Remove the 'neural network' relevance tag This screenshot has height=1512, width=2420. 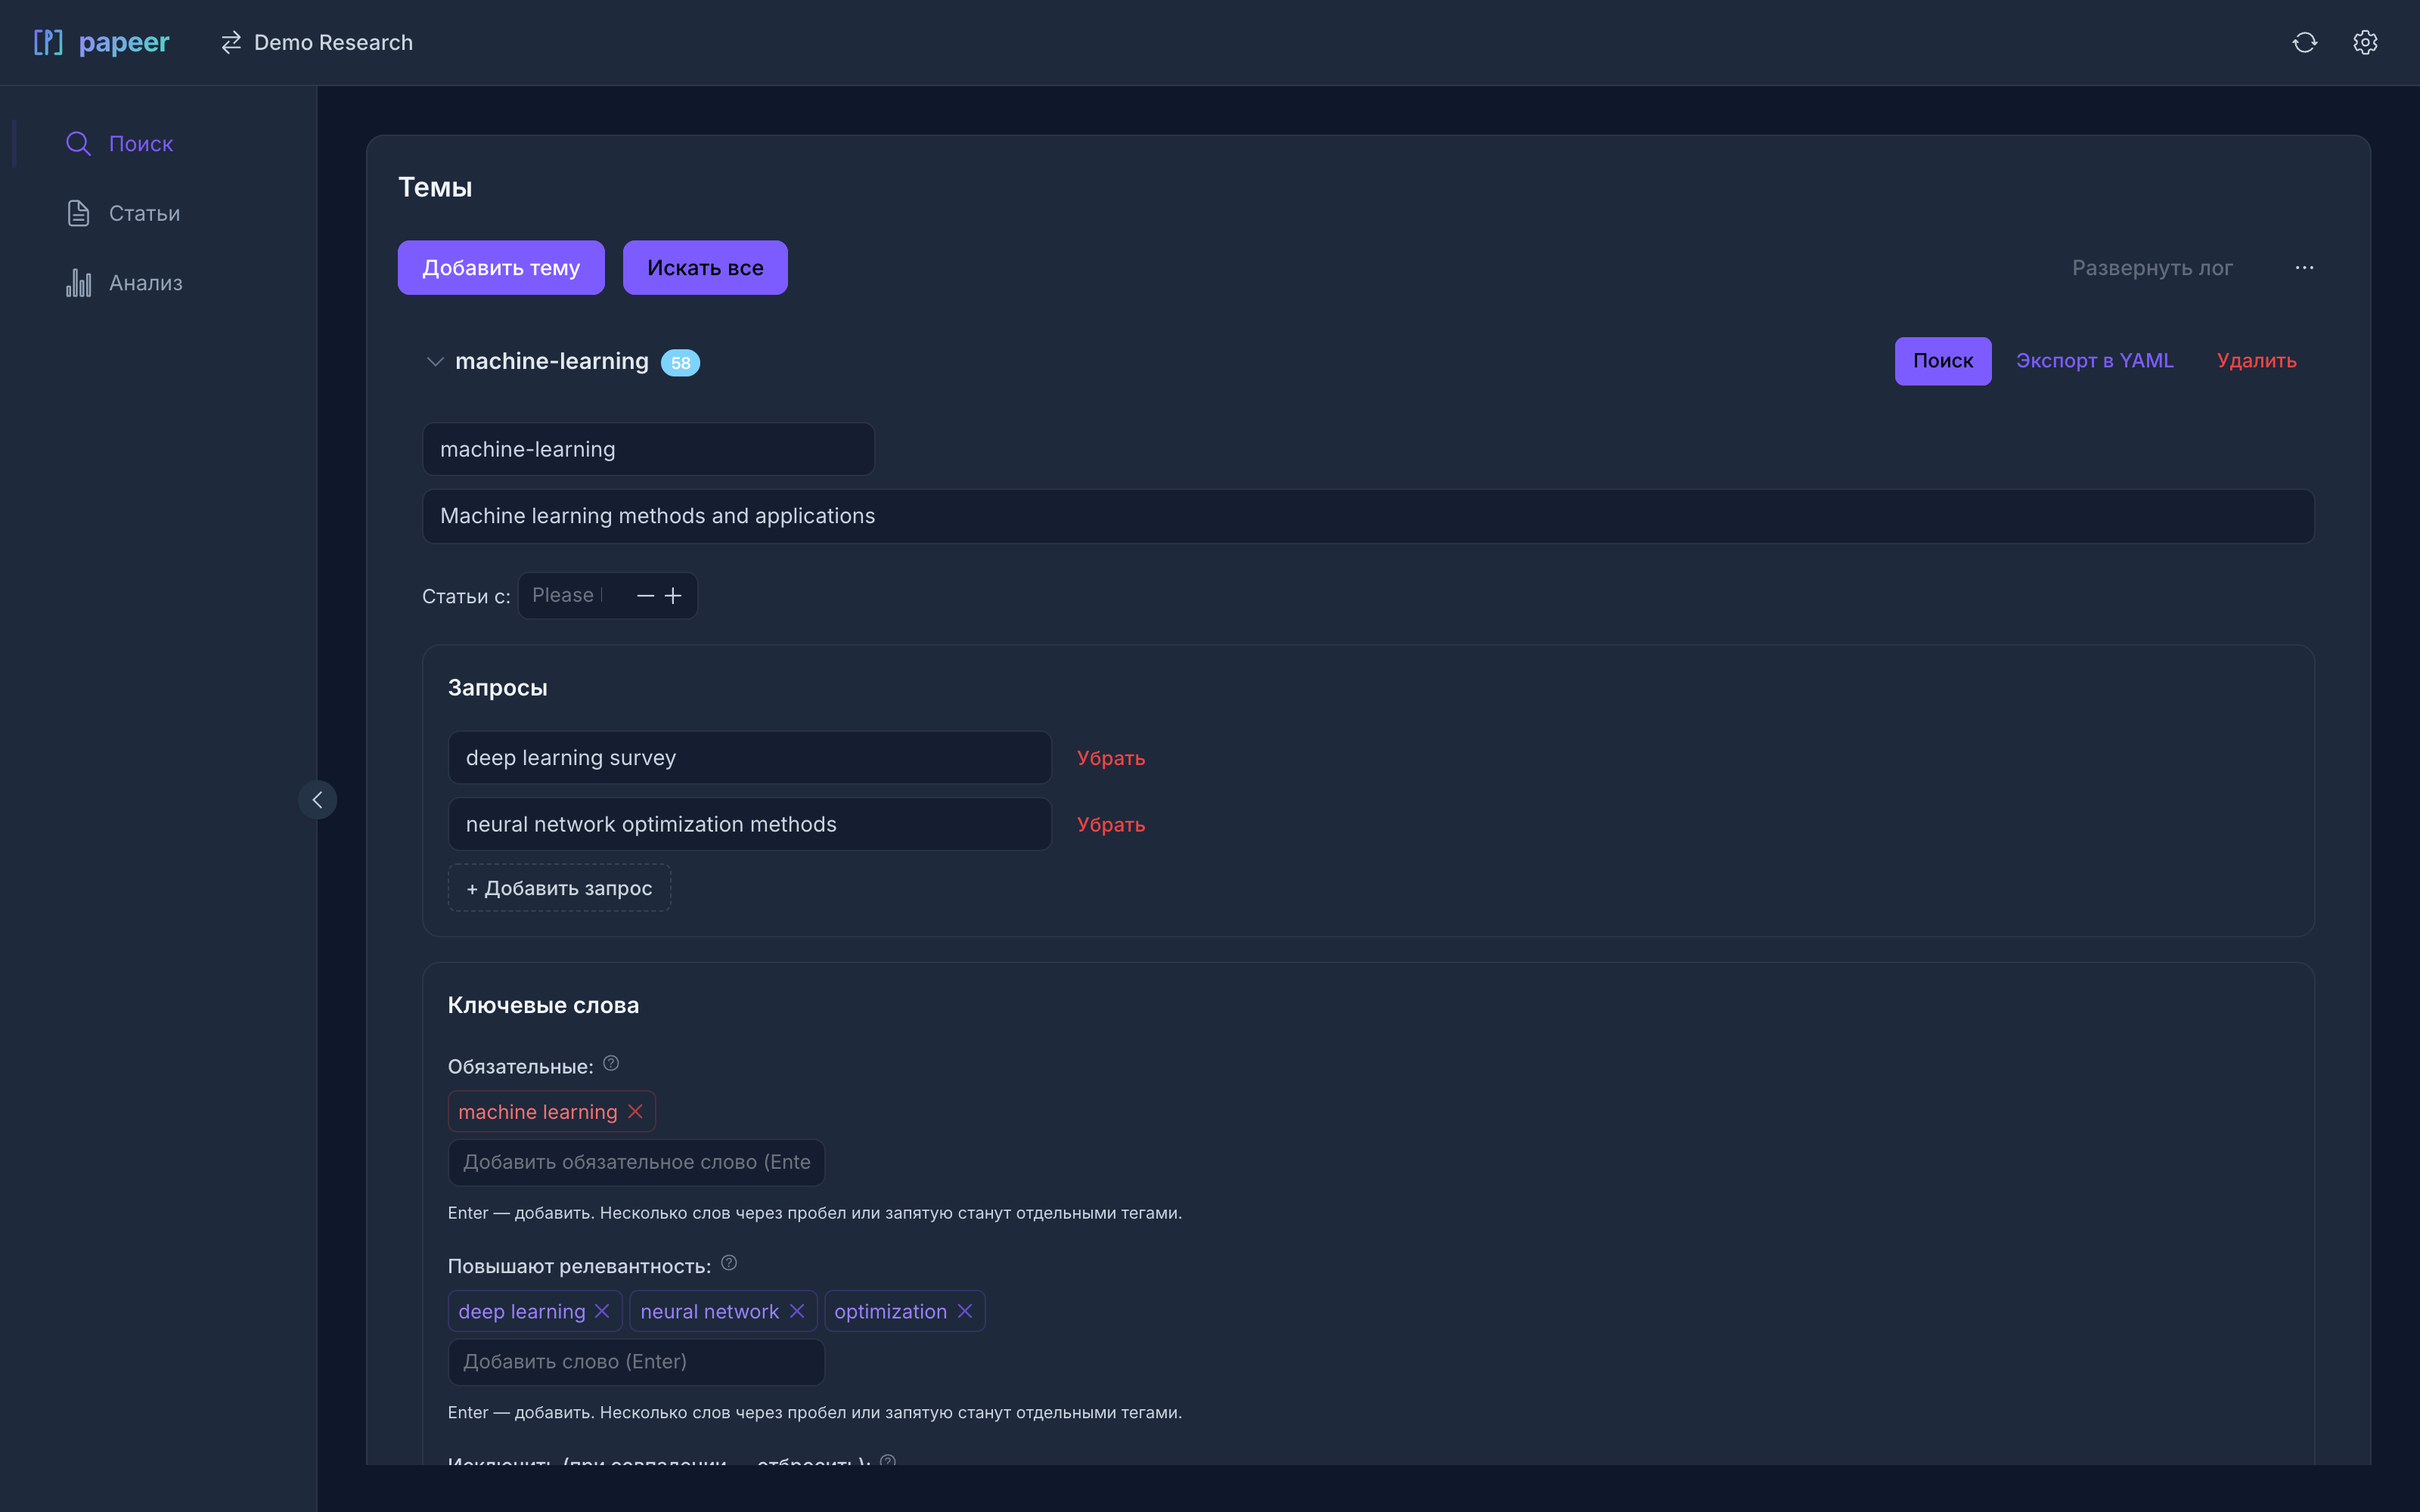(x=797, y=1311)
